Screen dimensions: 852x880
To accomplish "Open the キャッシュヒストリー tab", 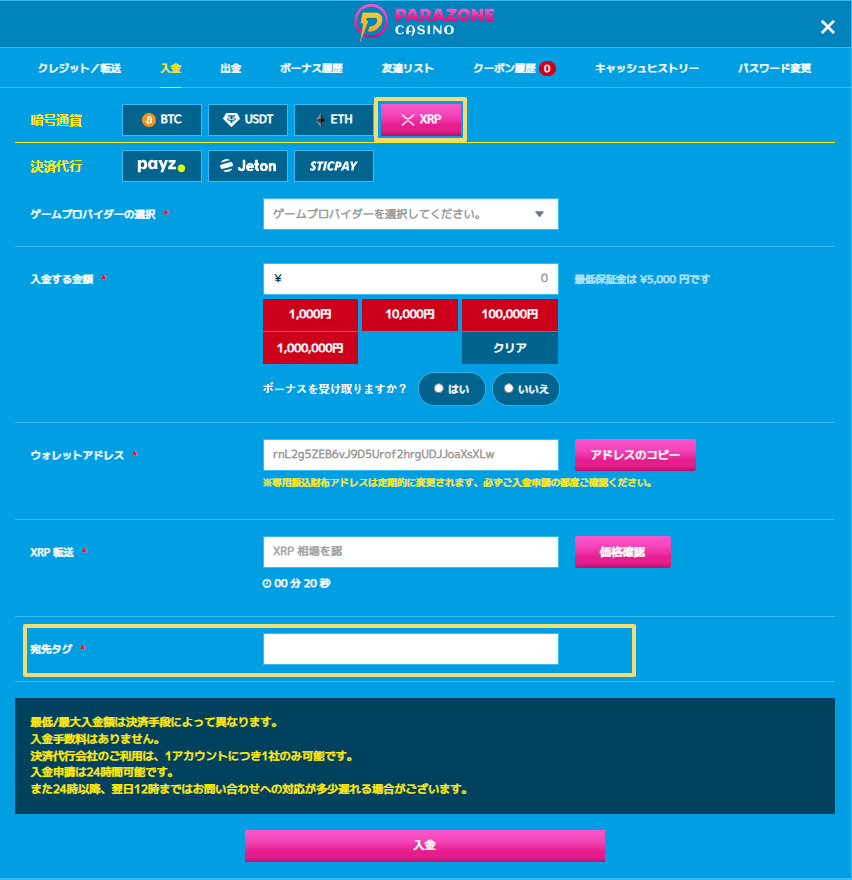I will (647, 68).
